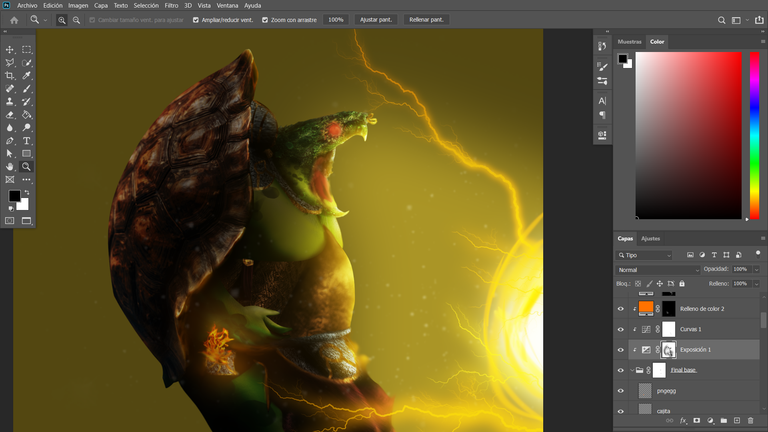
Task: Select the Move tool
Action: (10, 50)
